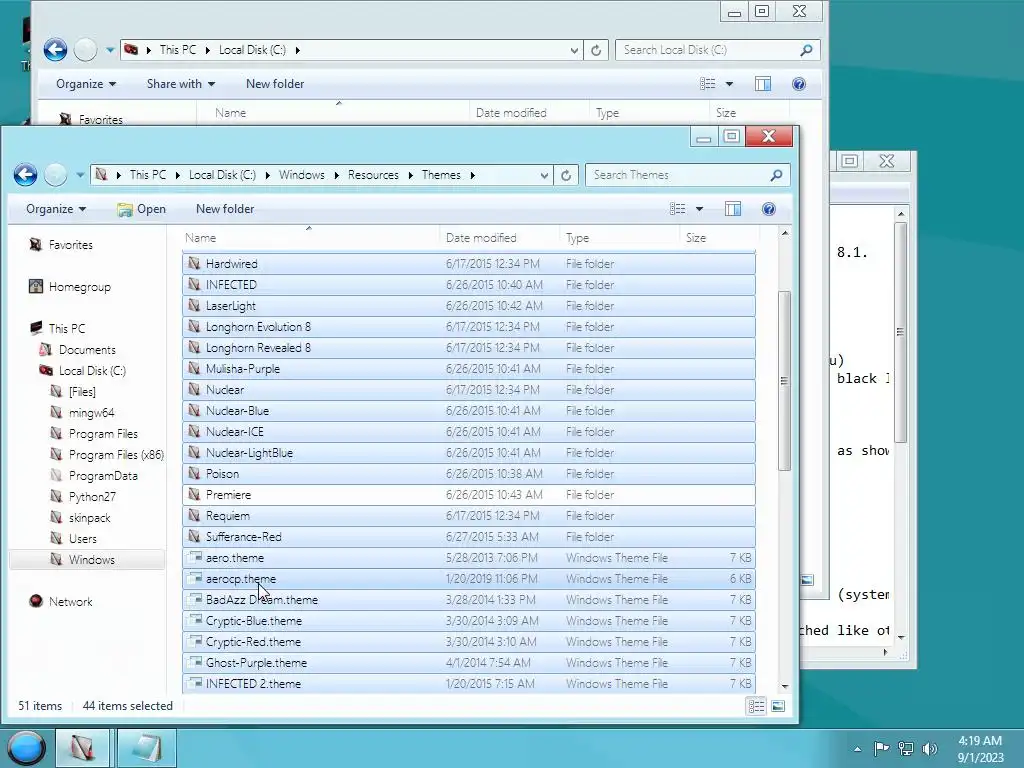Switch to details view in status bar
The width and height of the screenshot is (1024, 768).
point(756,706)
